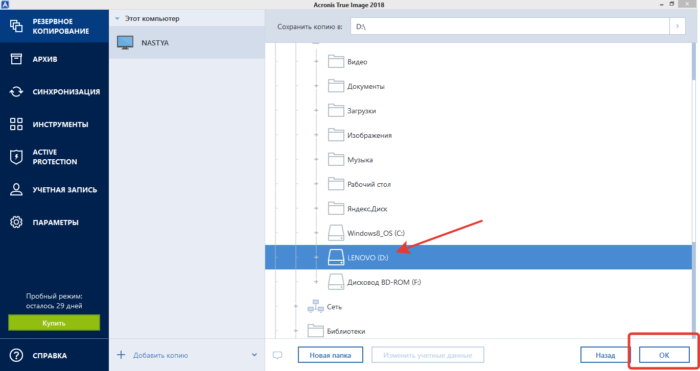Click the Рабочий стол folder icon
Screen dimensions: 700x371
tap(336, 184)
